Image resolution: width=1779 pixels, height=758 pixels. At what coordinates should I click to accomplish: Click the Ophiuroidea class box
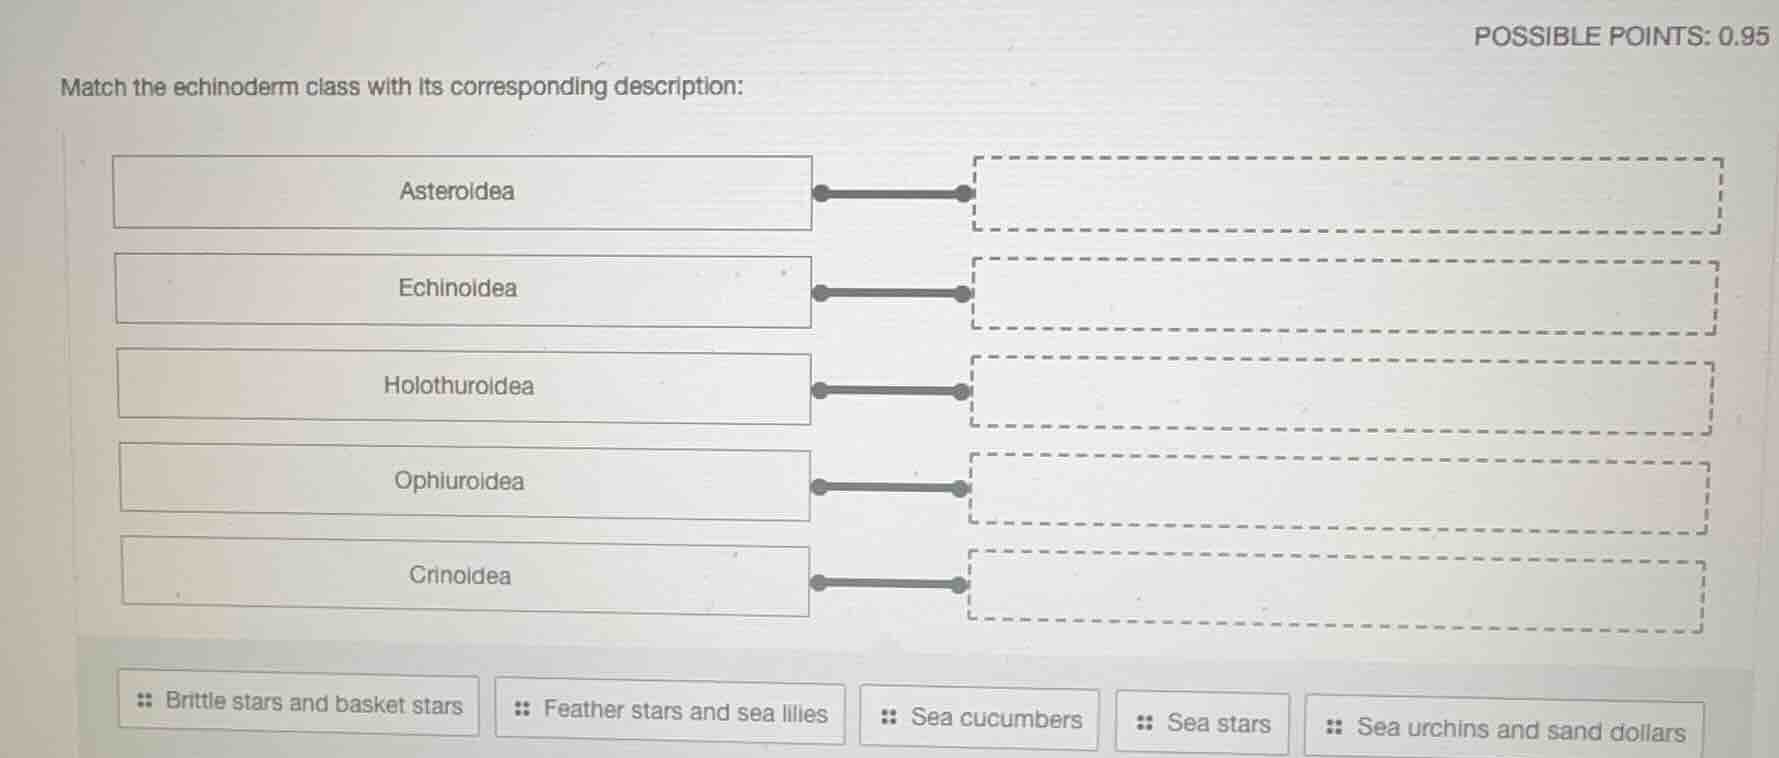(x=465, y=483)
